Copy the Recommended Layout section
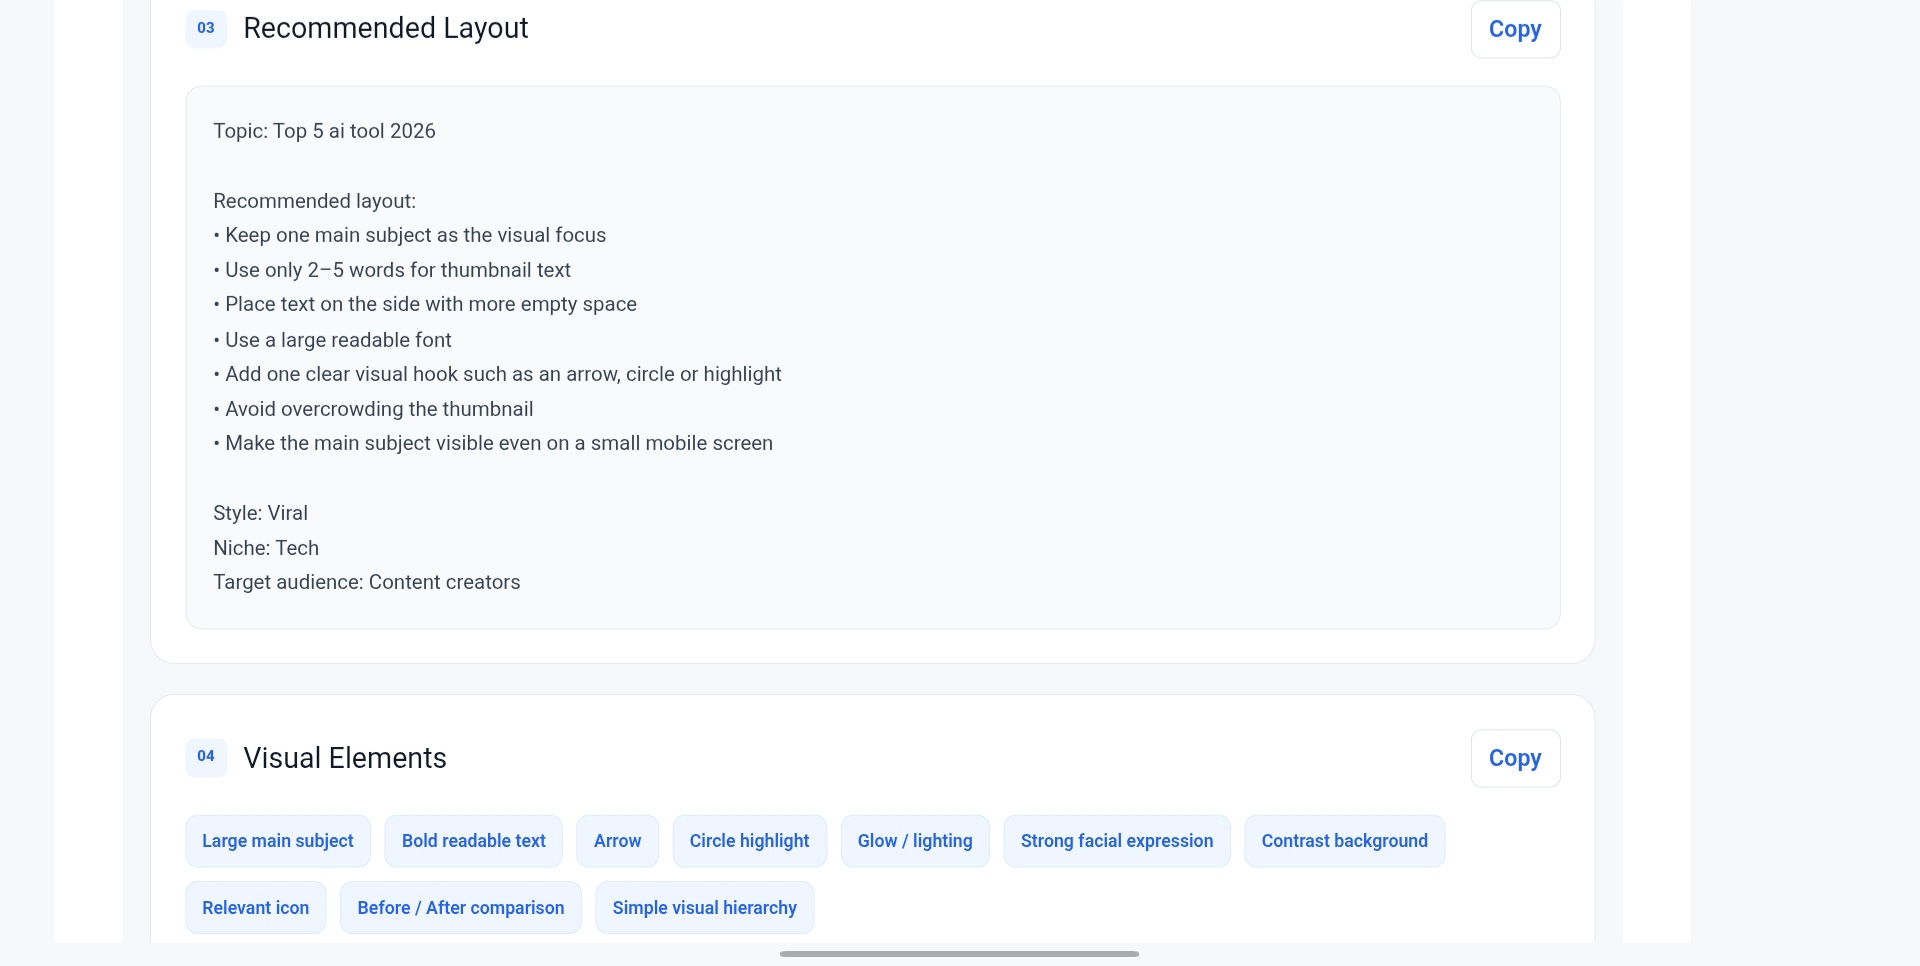1920x966 pixels. (x=1515, y=29)
